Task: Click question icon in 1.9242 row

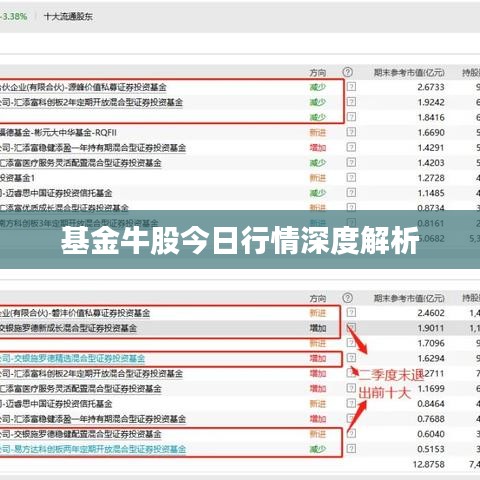Action: [x=351, y=102]
